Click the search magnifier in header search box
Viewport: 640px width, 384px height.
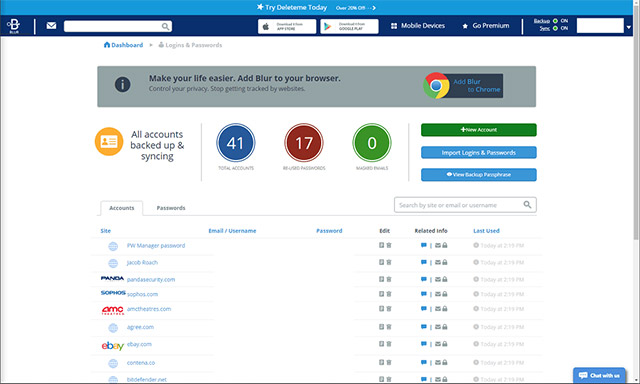[165, 27]
